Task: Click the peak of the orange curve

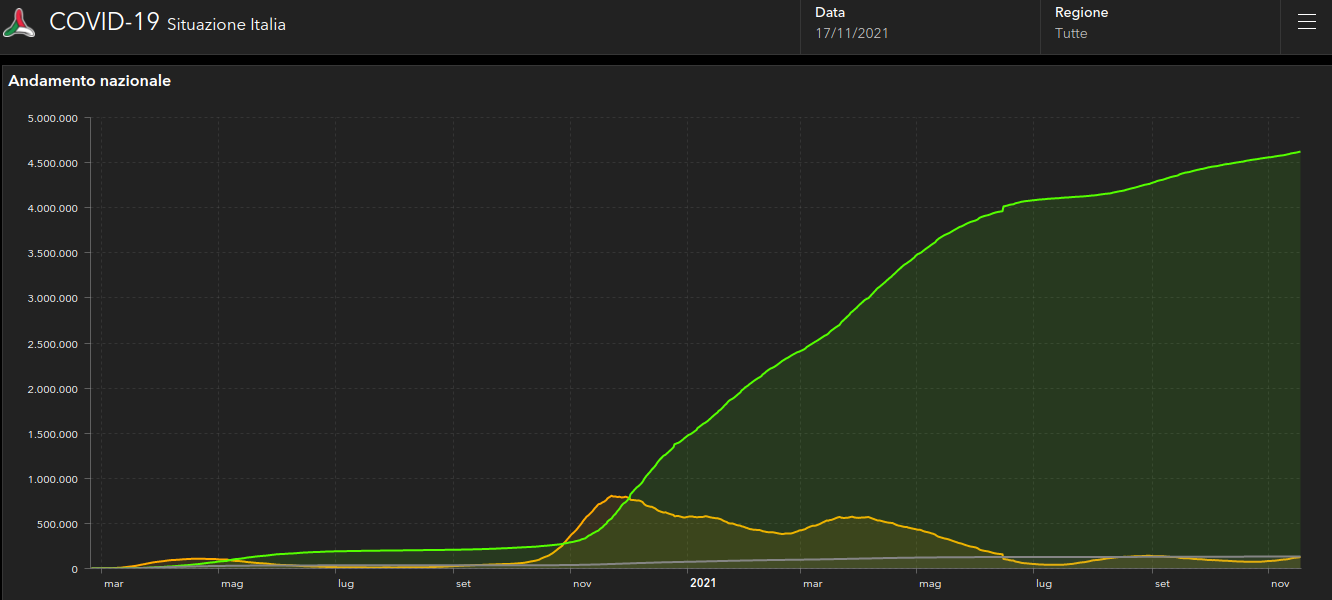Action: tap(613, 496)
